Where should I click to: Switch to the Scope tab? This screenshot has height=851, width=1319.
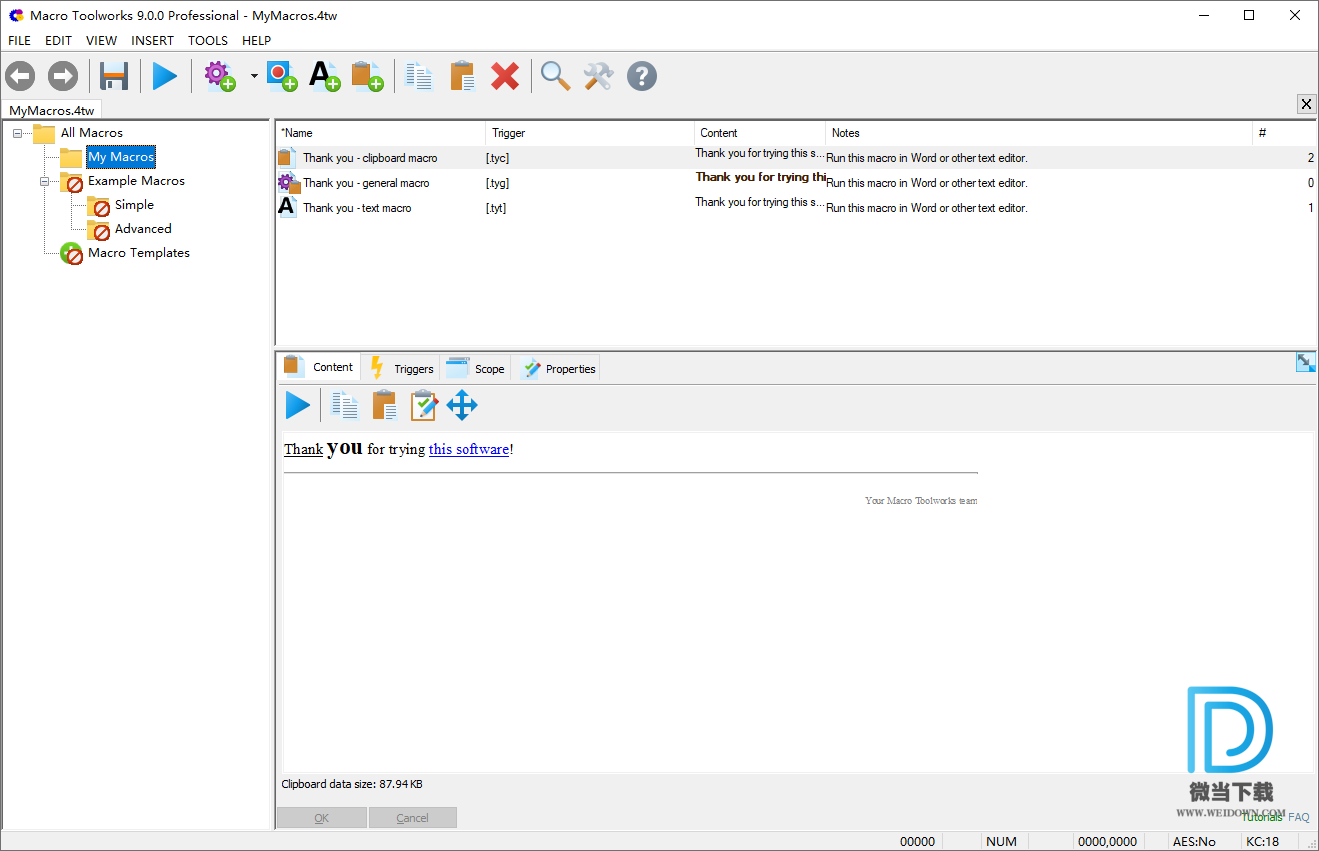(476, 368)
